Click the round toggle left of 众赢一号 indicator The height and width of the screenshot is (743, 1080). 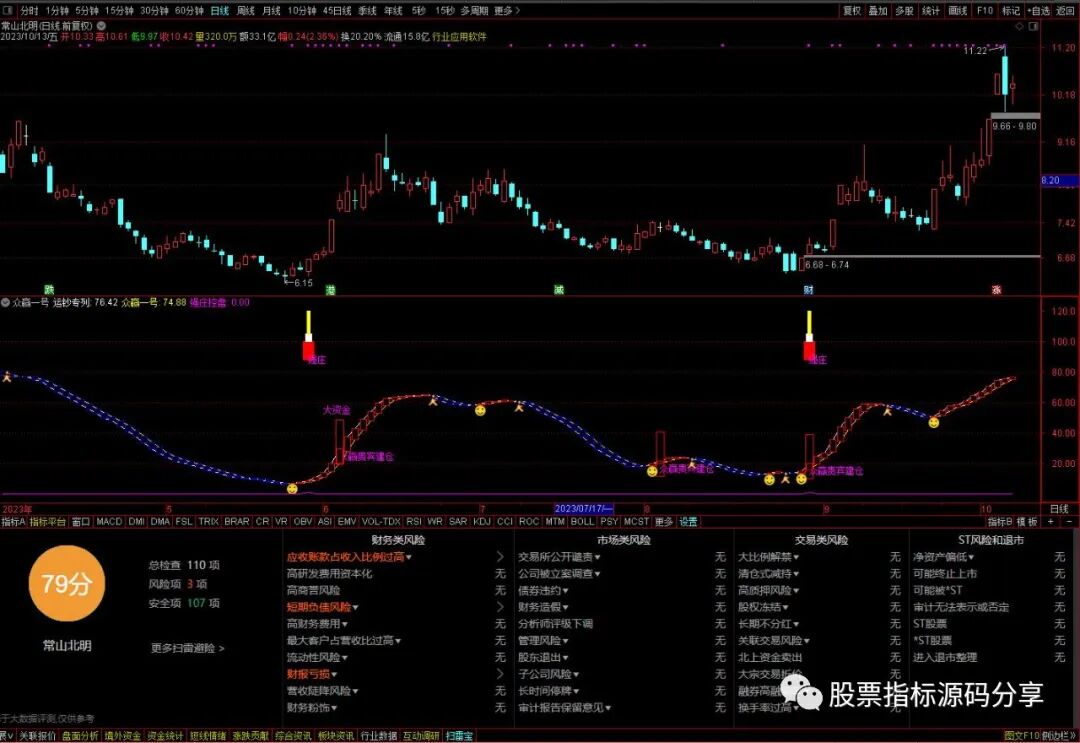click(x=6, y=302)
